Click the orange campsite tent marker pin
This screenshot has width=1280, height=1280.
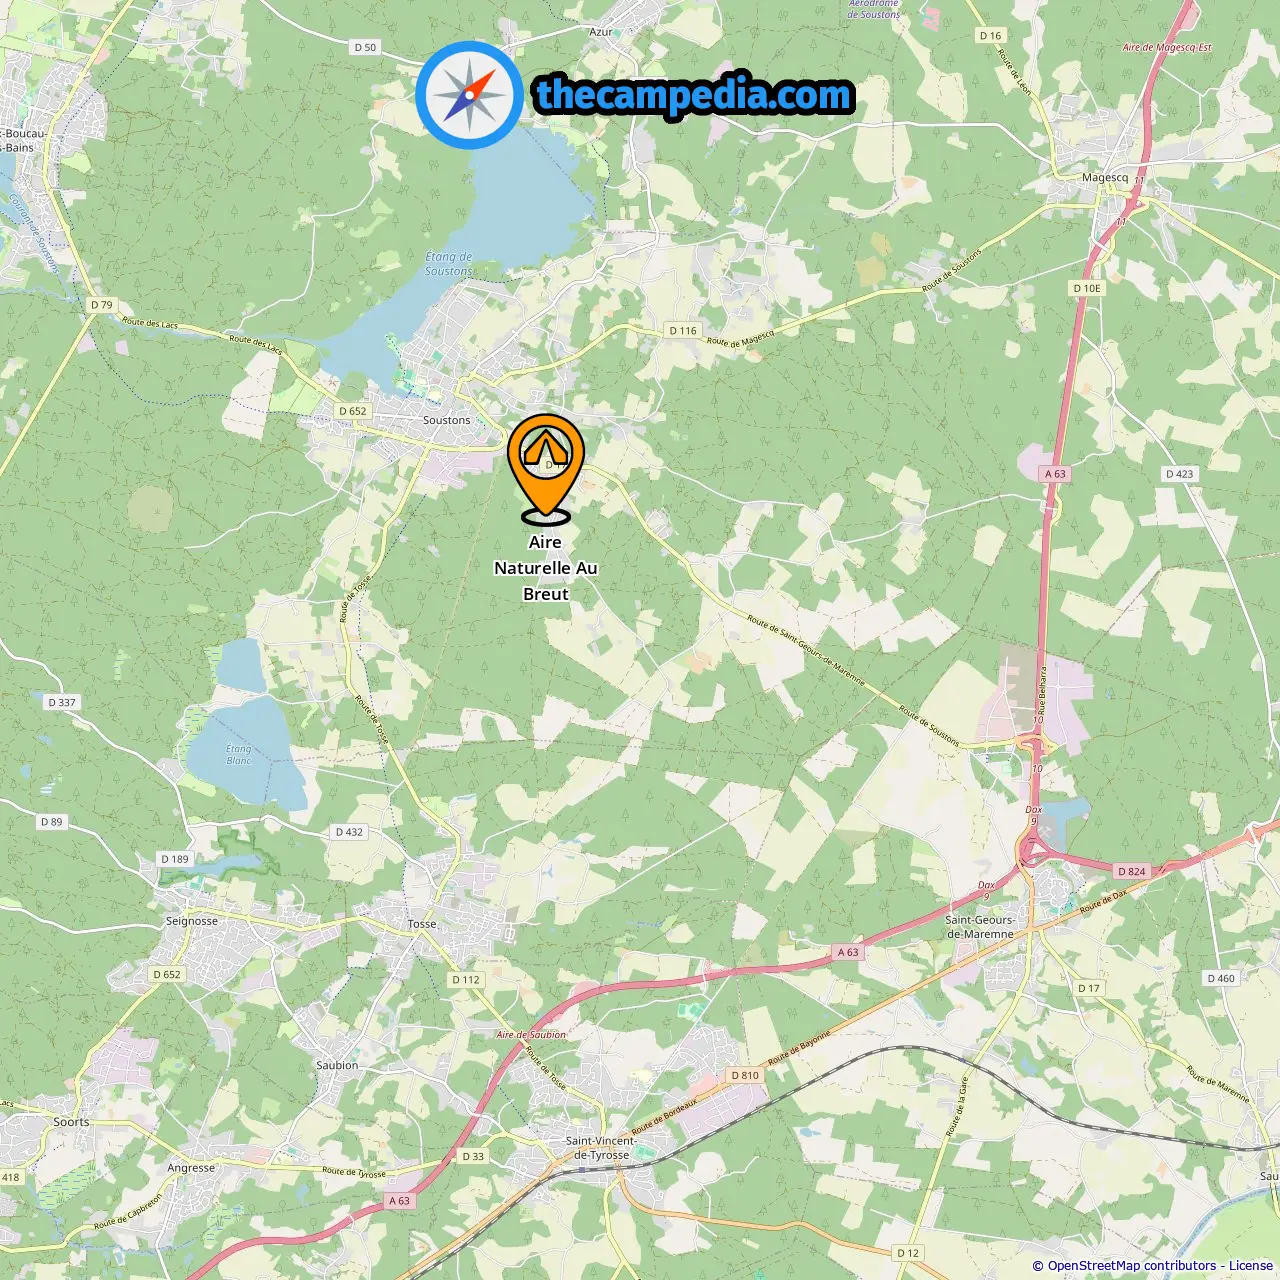point(545,468)
